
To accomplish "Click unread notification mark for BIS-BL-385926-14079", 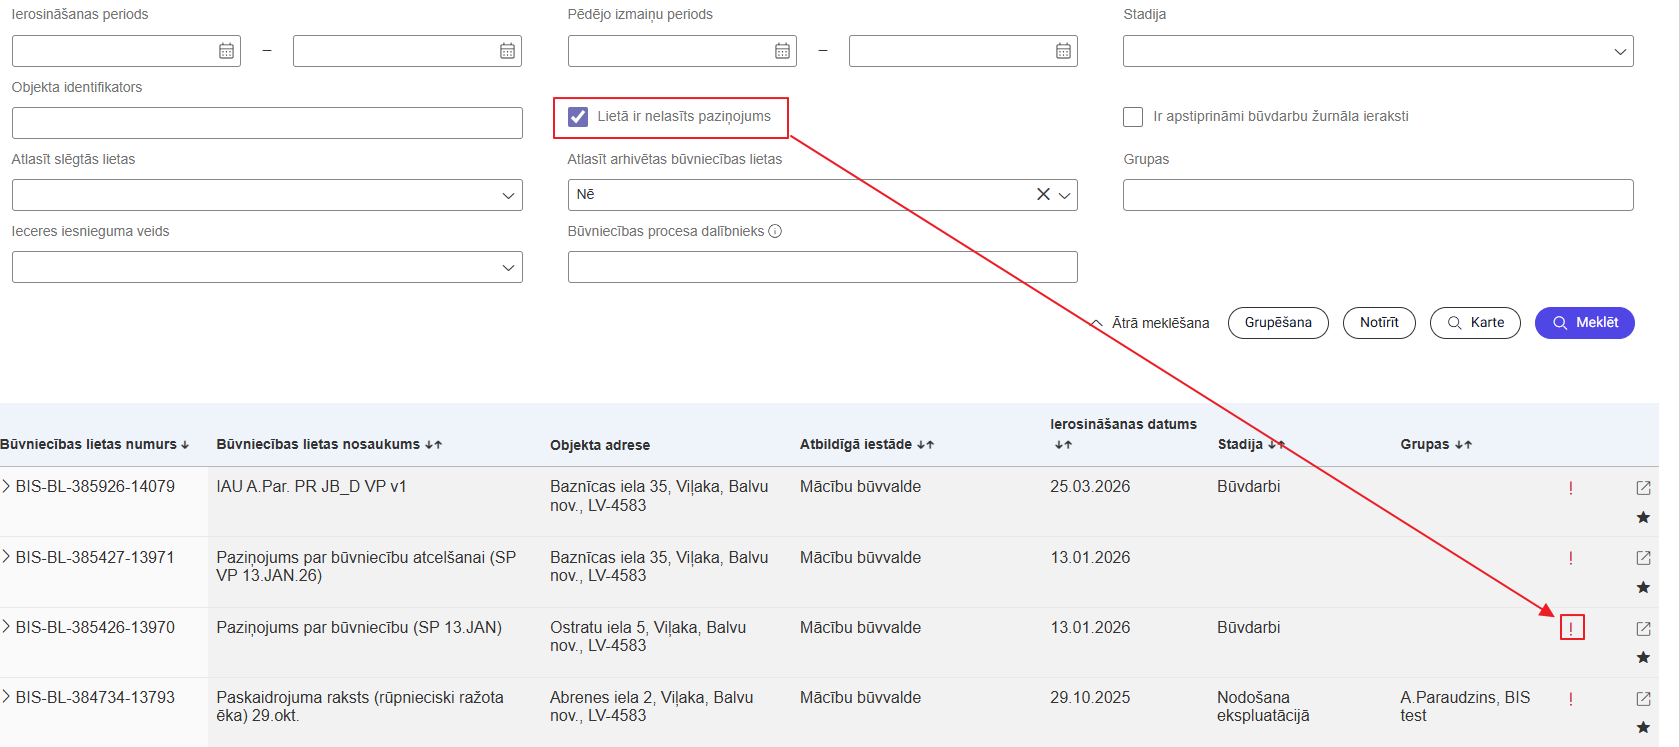I will pyautogui.click(x=1571, y=488).
